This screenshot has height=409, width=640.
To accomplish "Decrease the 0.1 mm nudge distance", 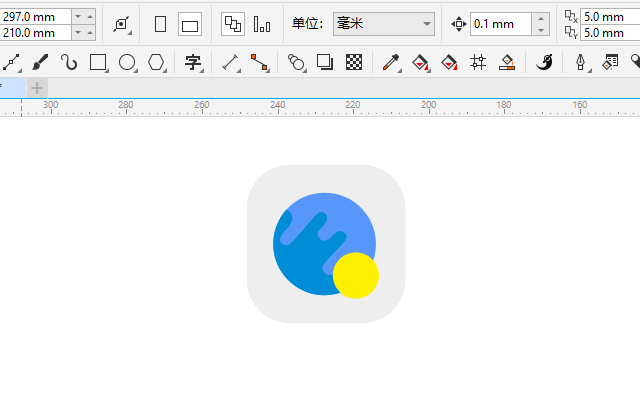I will pos(541,30).
